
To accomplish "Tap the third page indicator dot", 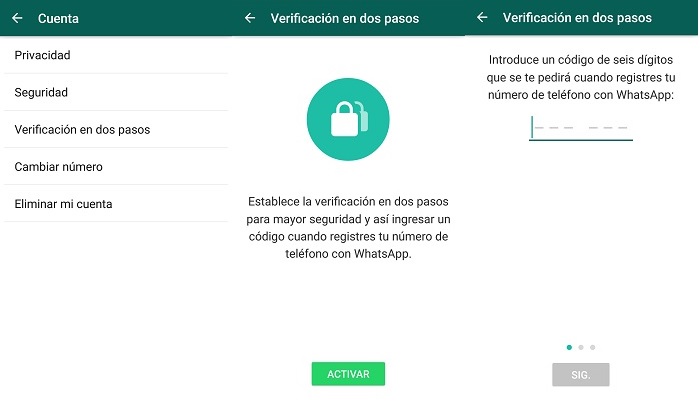I will 592,347.
